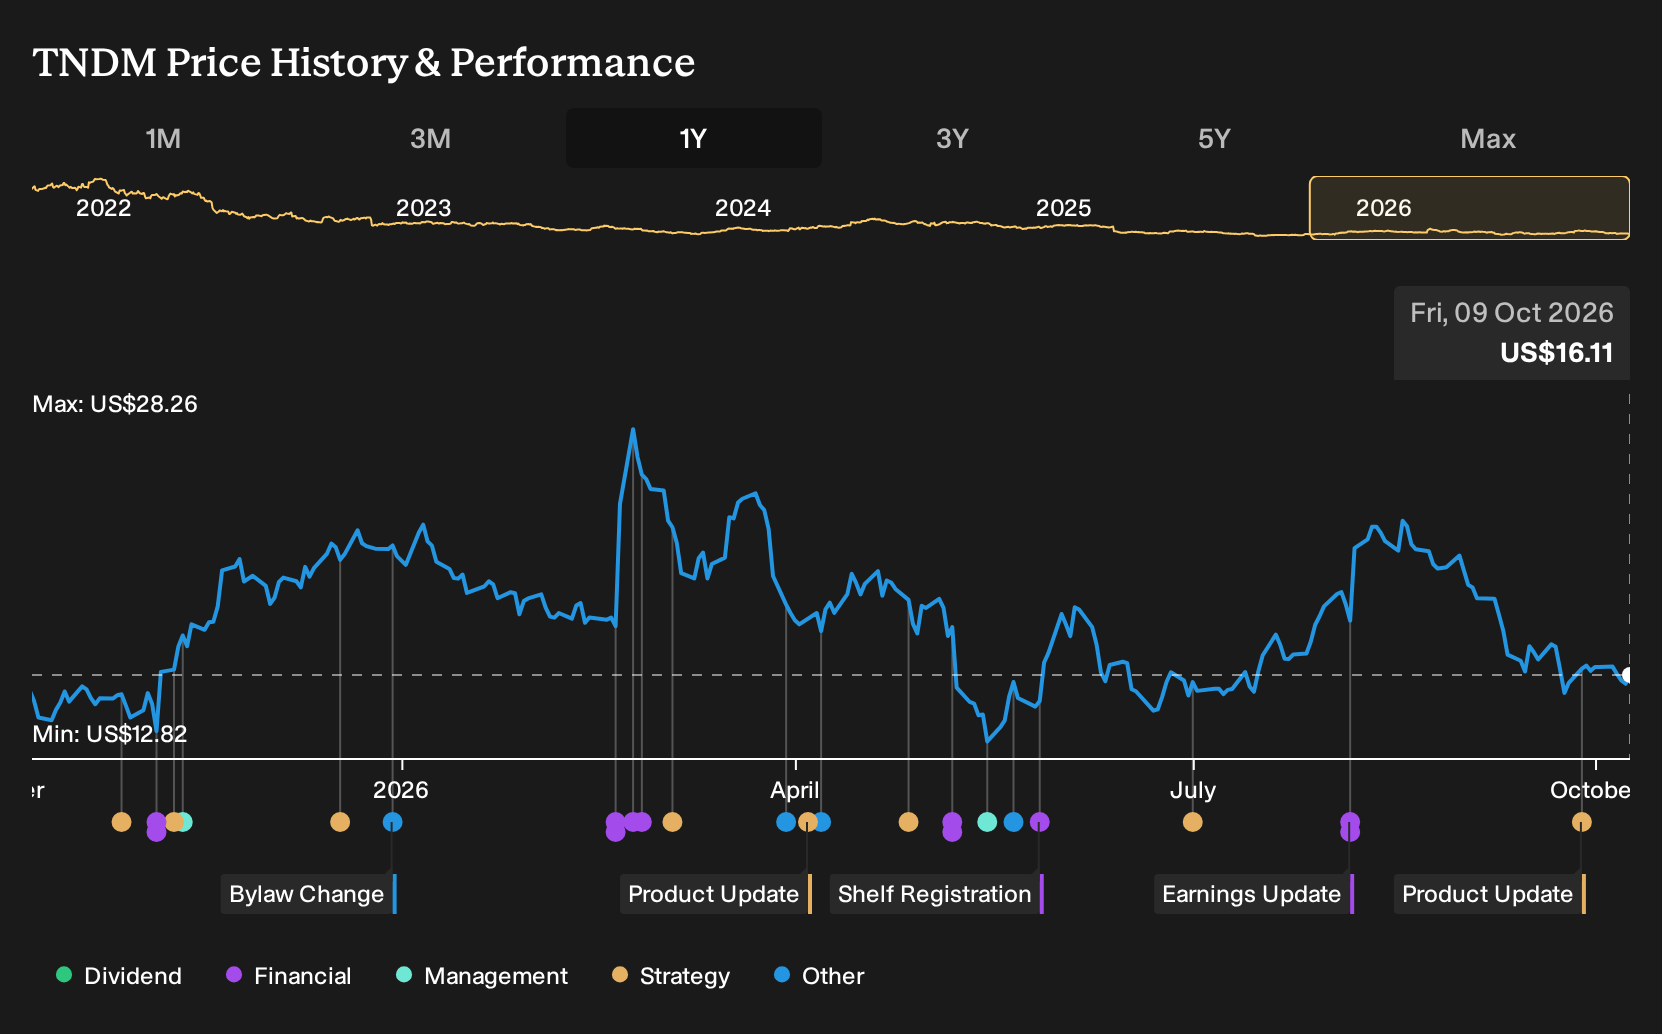Screen dimensions: 1662x1034
Task: Click white endpoint dot on price line
Action: click(x=1627, y=676)
